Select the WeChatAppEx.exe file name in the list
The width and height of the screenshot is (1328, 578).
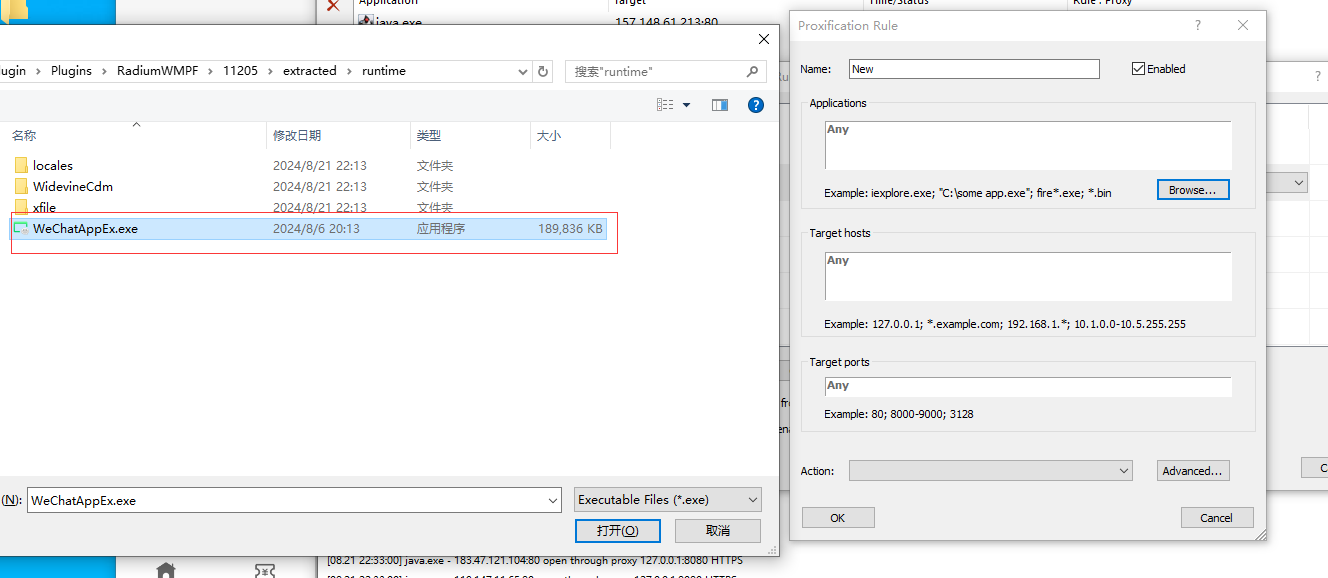click(x=85, y=228)
